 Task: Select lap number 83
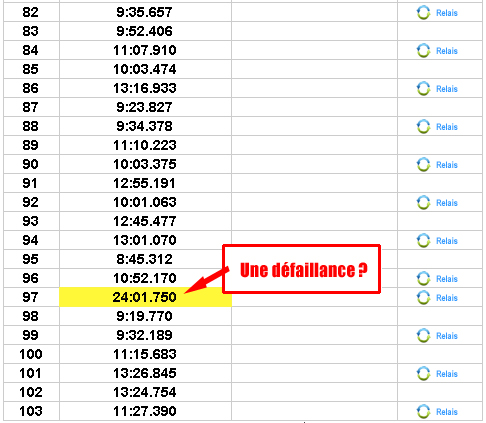(30, 31)
